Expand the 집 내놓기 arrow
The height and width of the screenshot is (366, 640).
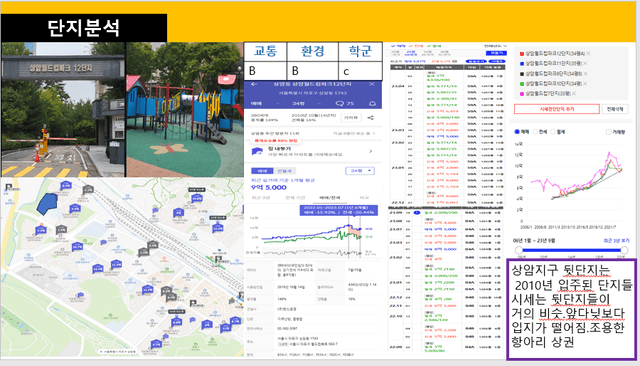click(371, 151)
